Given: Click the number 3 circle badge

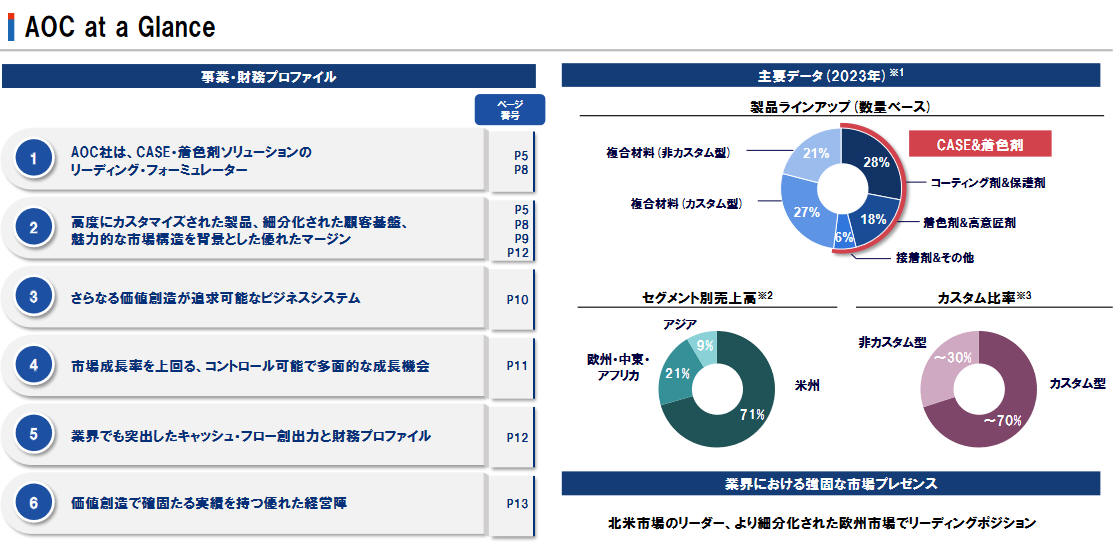Looking at the screenshot, I should pyautogui.click(x=33, y=297).
